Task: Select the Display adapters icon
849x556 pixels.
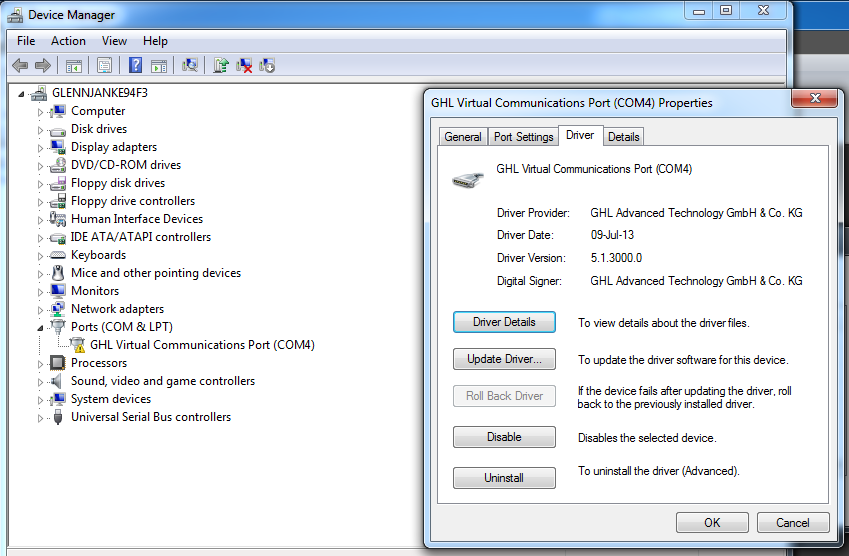Action: click(57, 147)
